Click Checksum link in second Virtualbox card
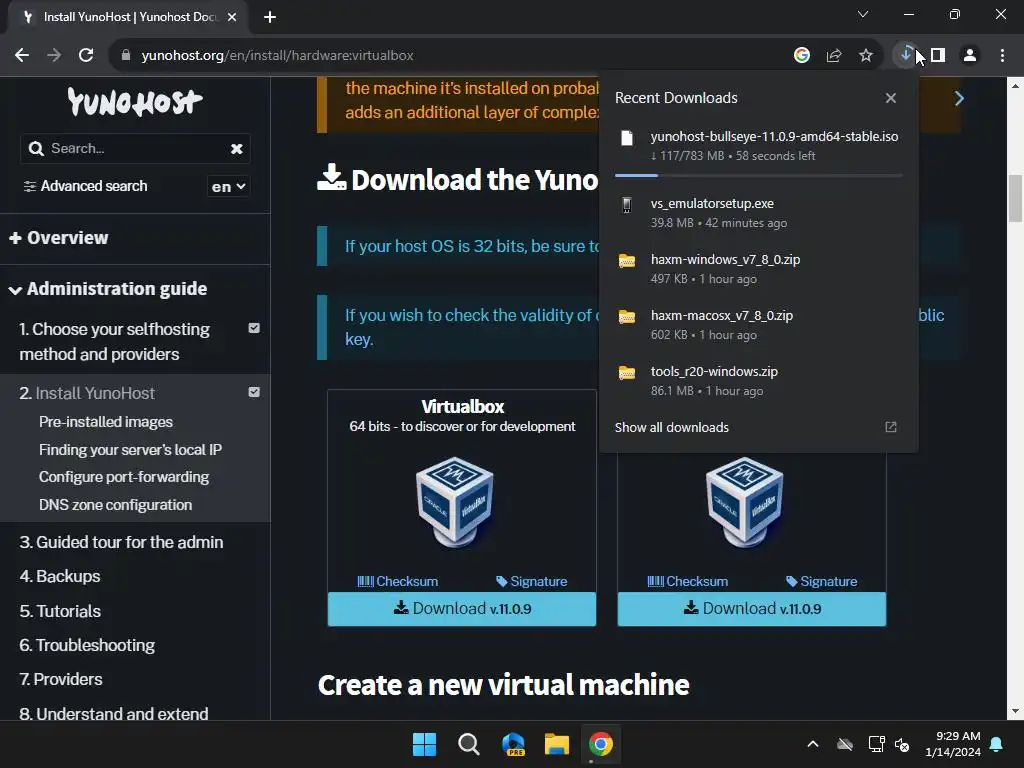Viewport: 1024px width, 768px height. (x=688, y=581)
